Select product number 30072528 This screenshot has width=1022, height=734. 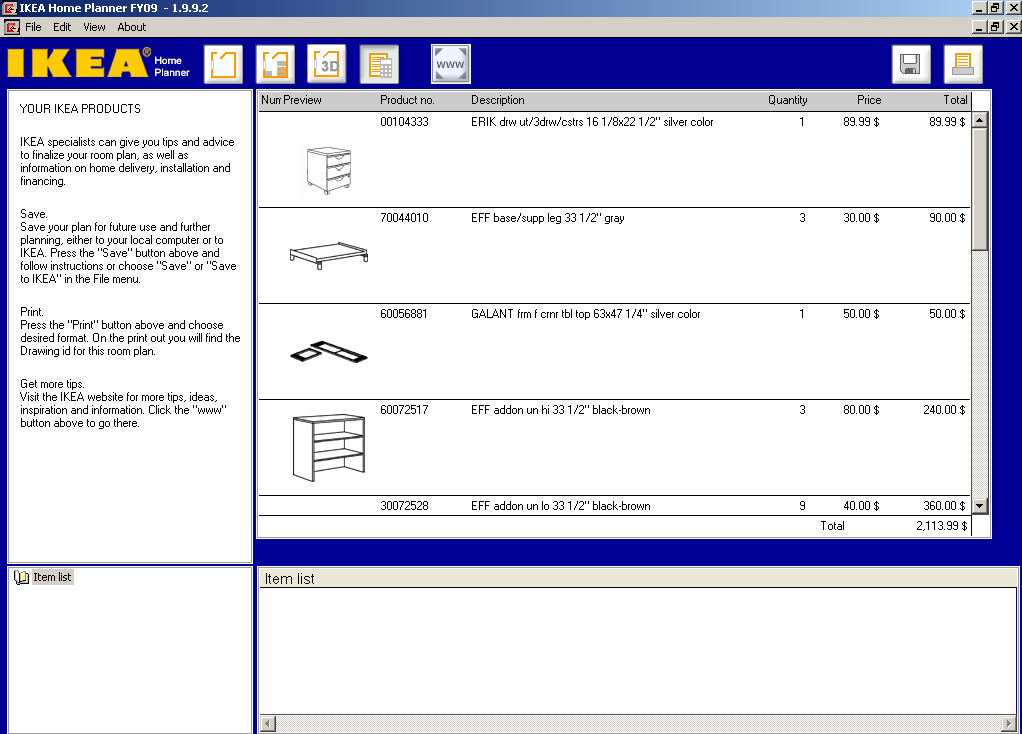pos(404,506)
